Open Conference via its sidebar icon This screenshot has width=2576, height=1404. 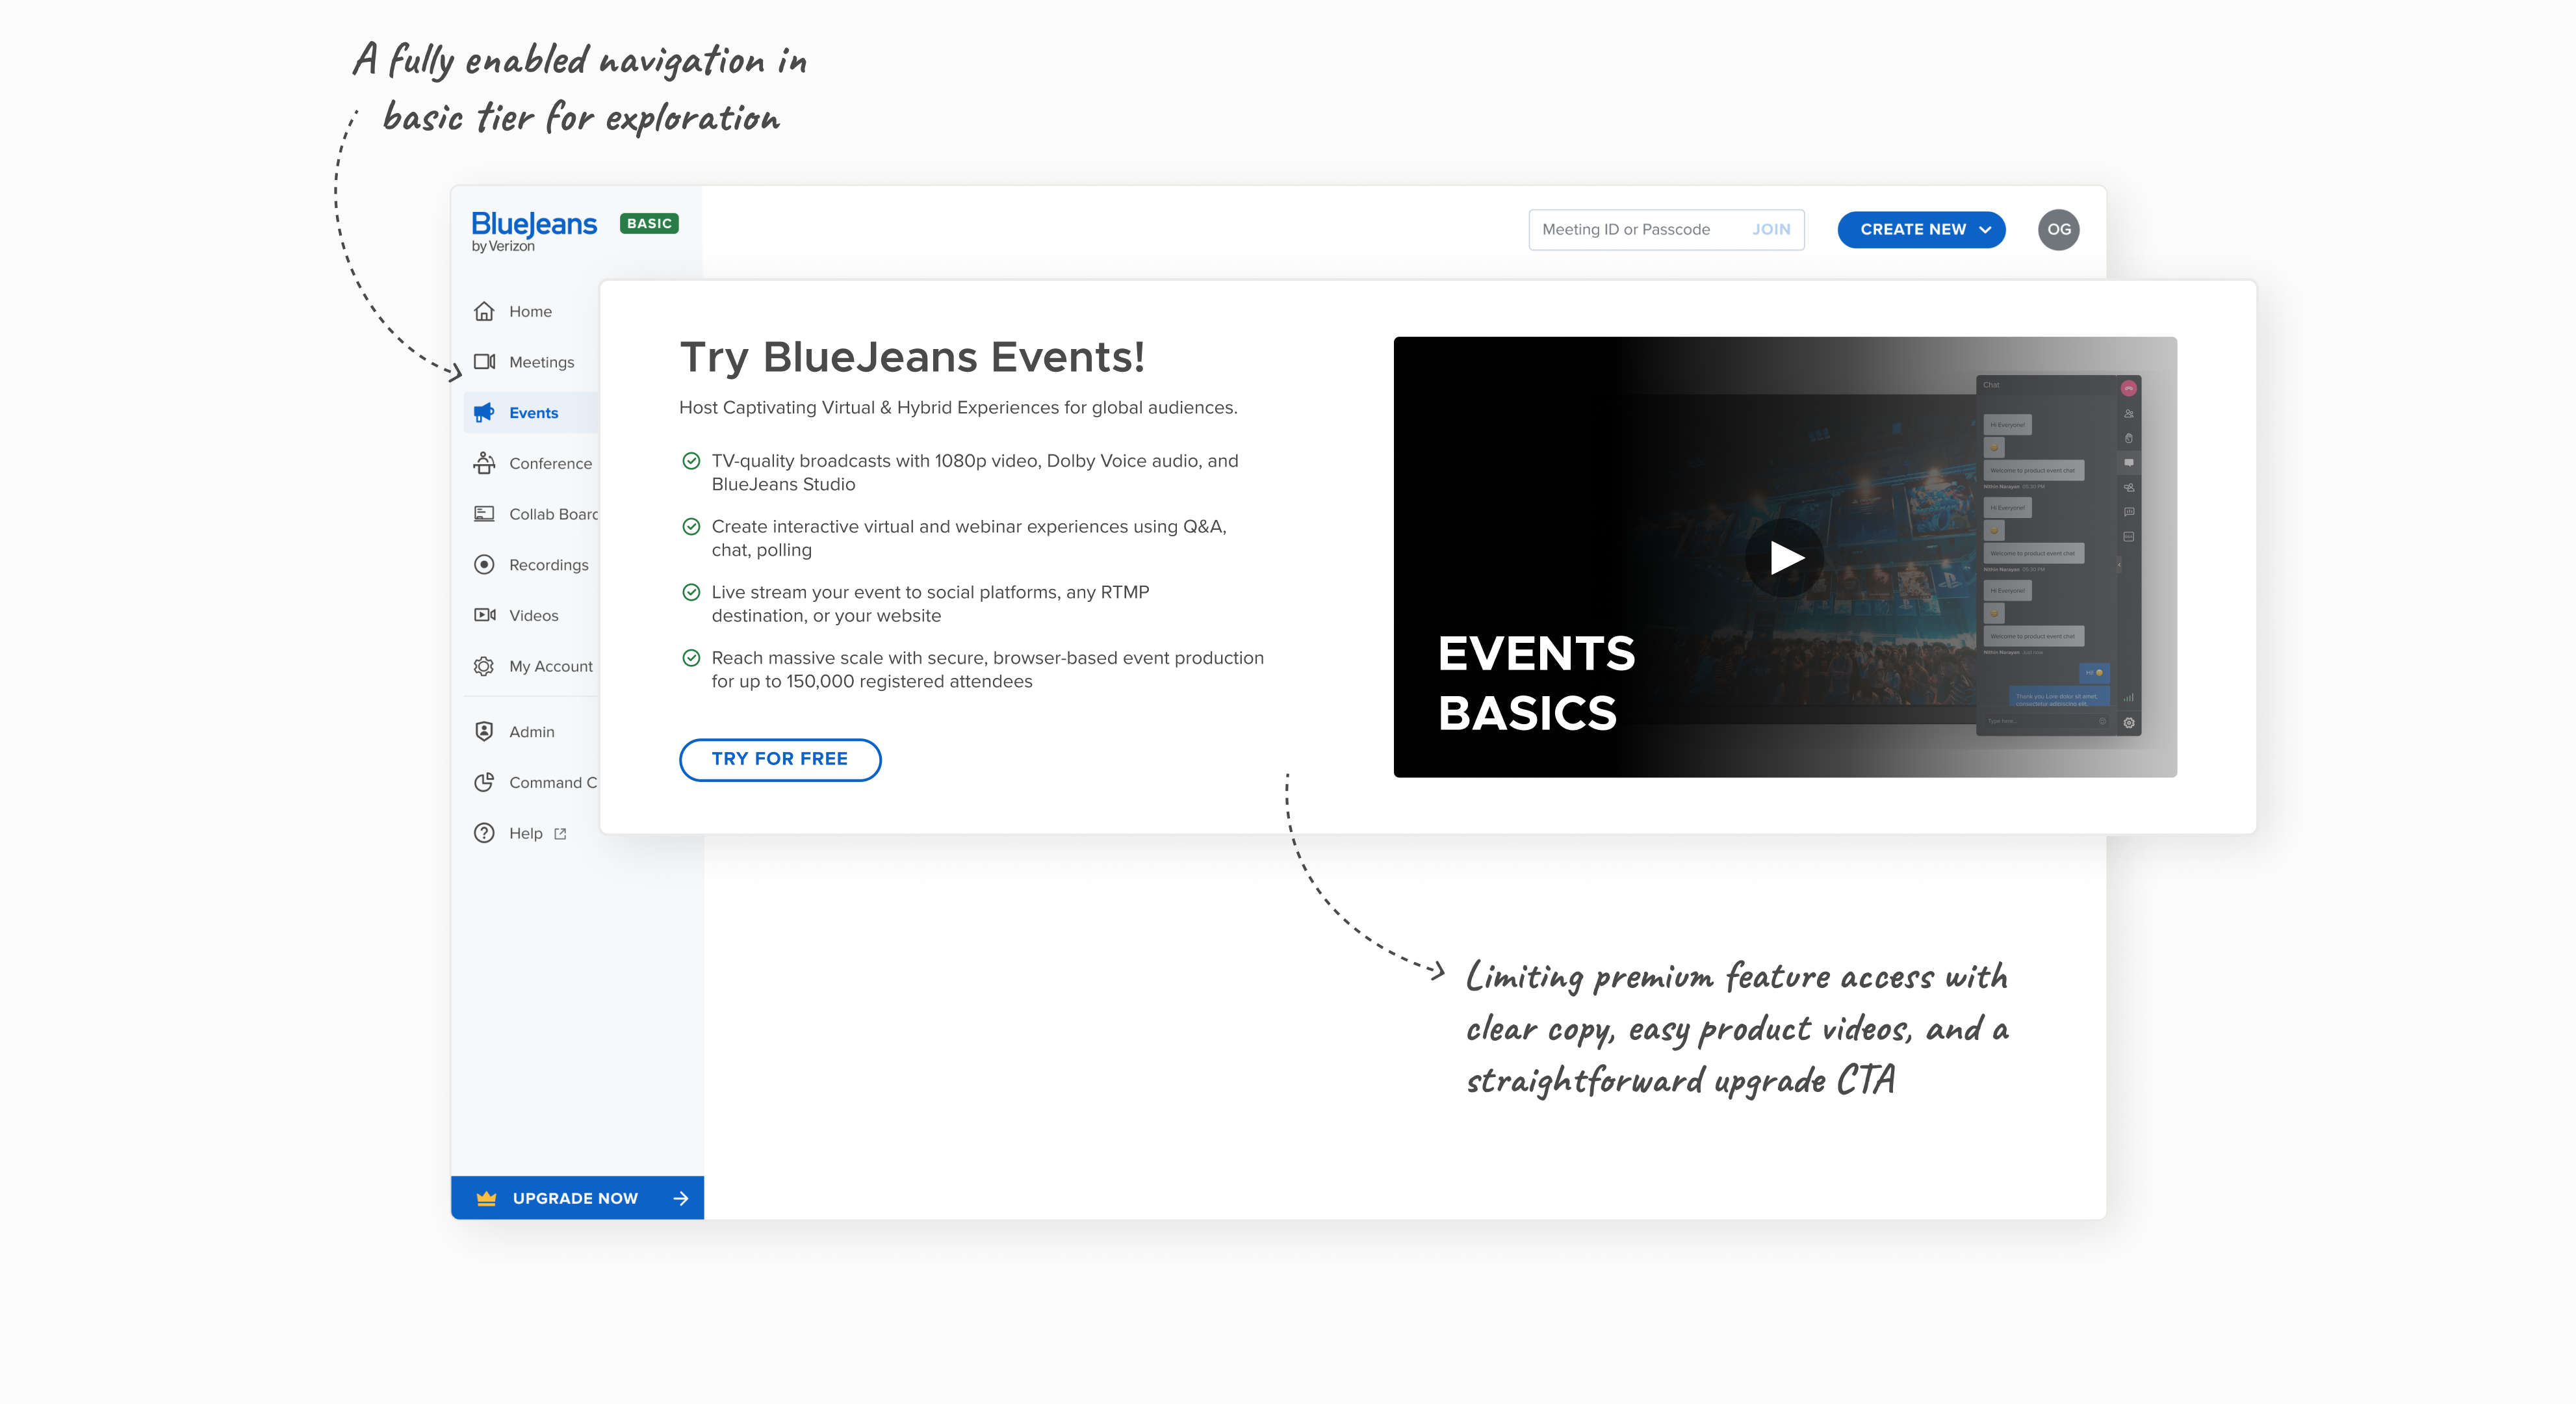[484, 463]
